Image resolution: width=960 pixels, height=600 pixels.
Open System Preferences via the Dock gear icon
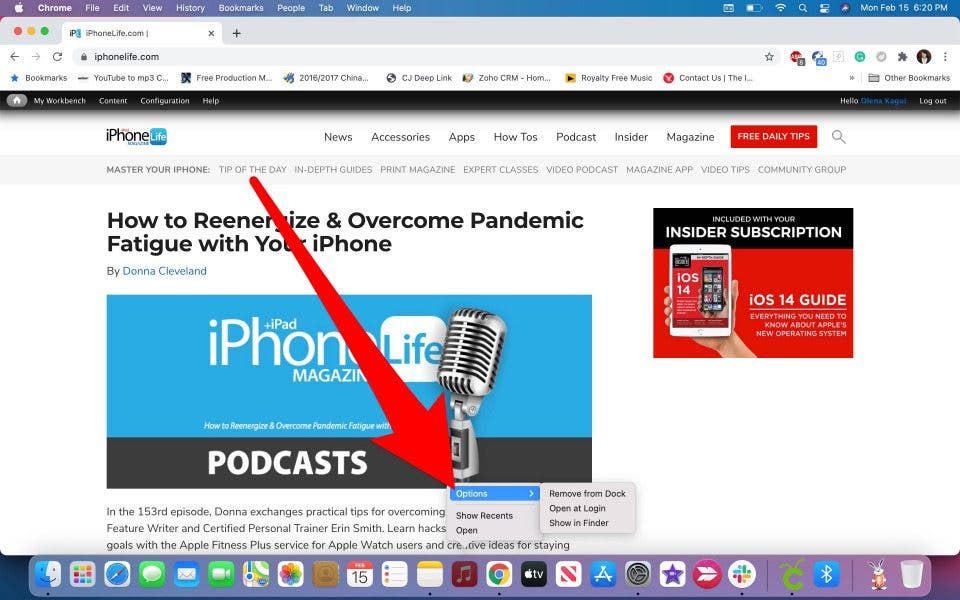[637, 575]
